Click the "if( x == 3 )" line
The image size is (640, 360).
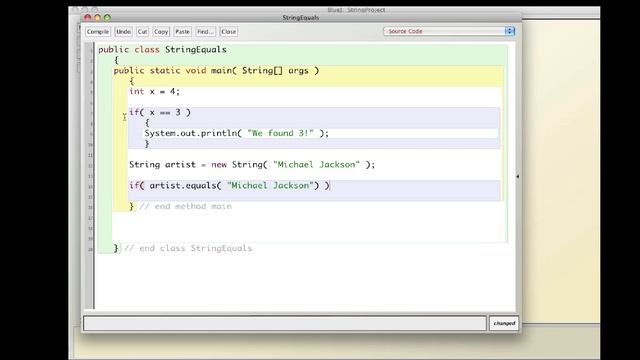(x=160, y=112)
